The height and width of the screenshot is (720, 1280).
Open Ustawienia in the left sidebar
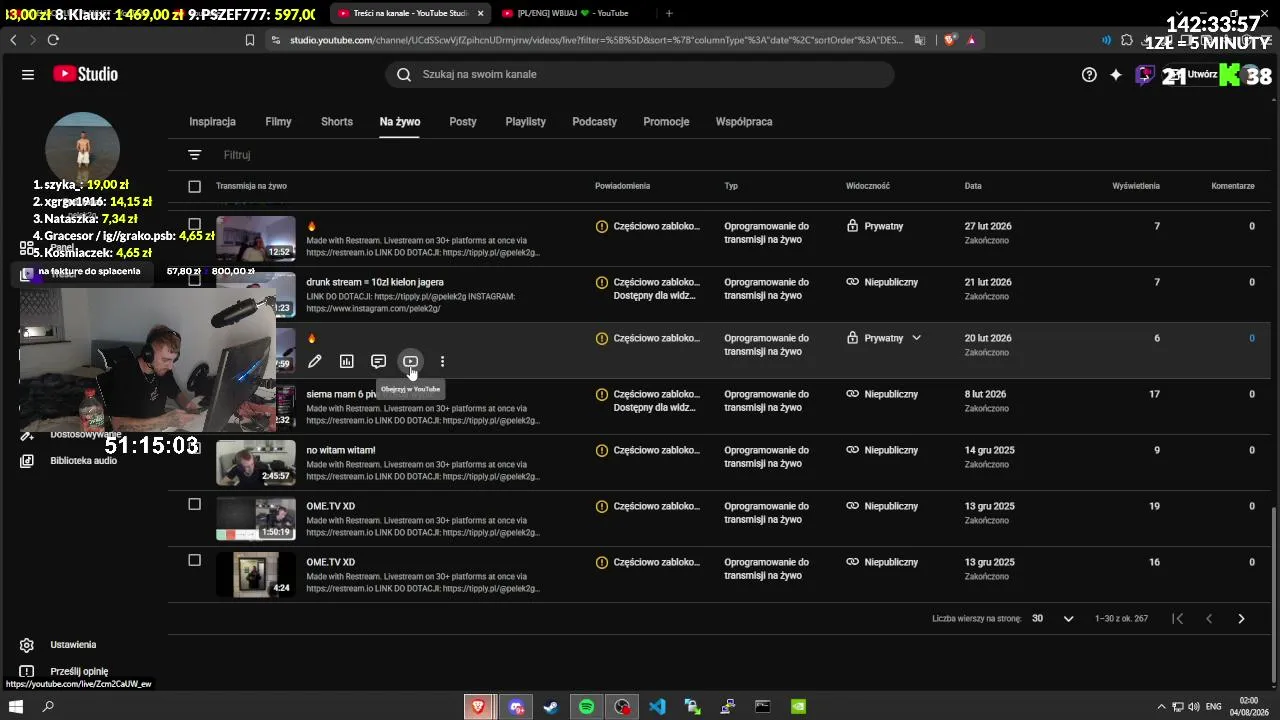point(73,645)
